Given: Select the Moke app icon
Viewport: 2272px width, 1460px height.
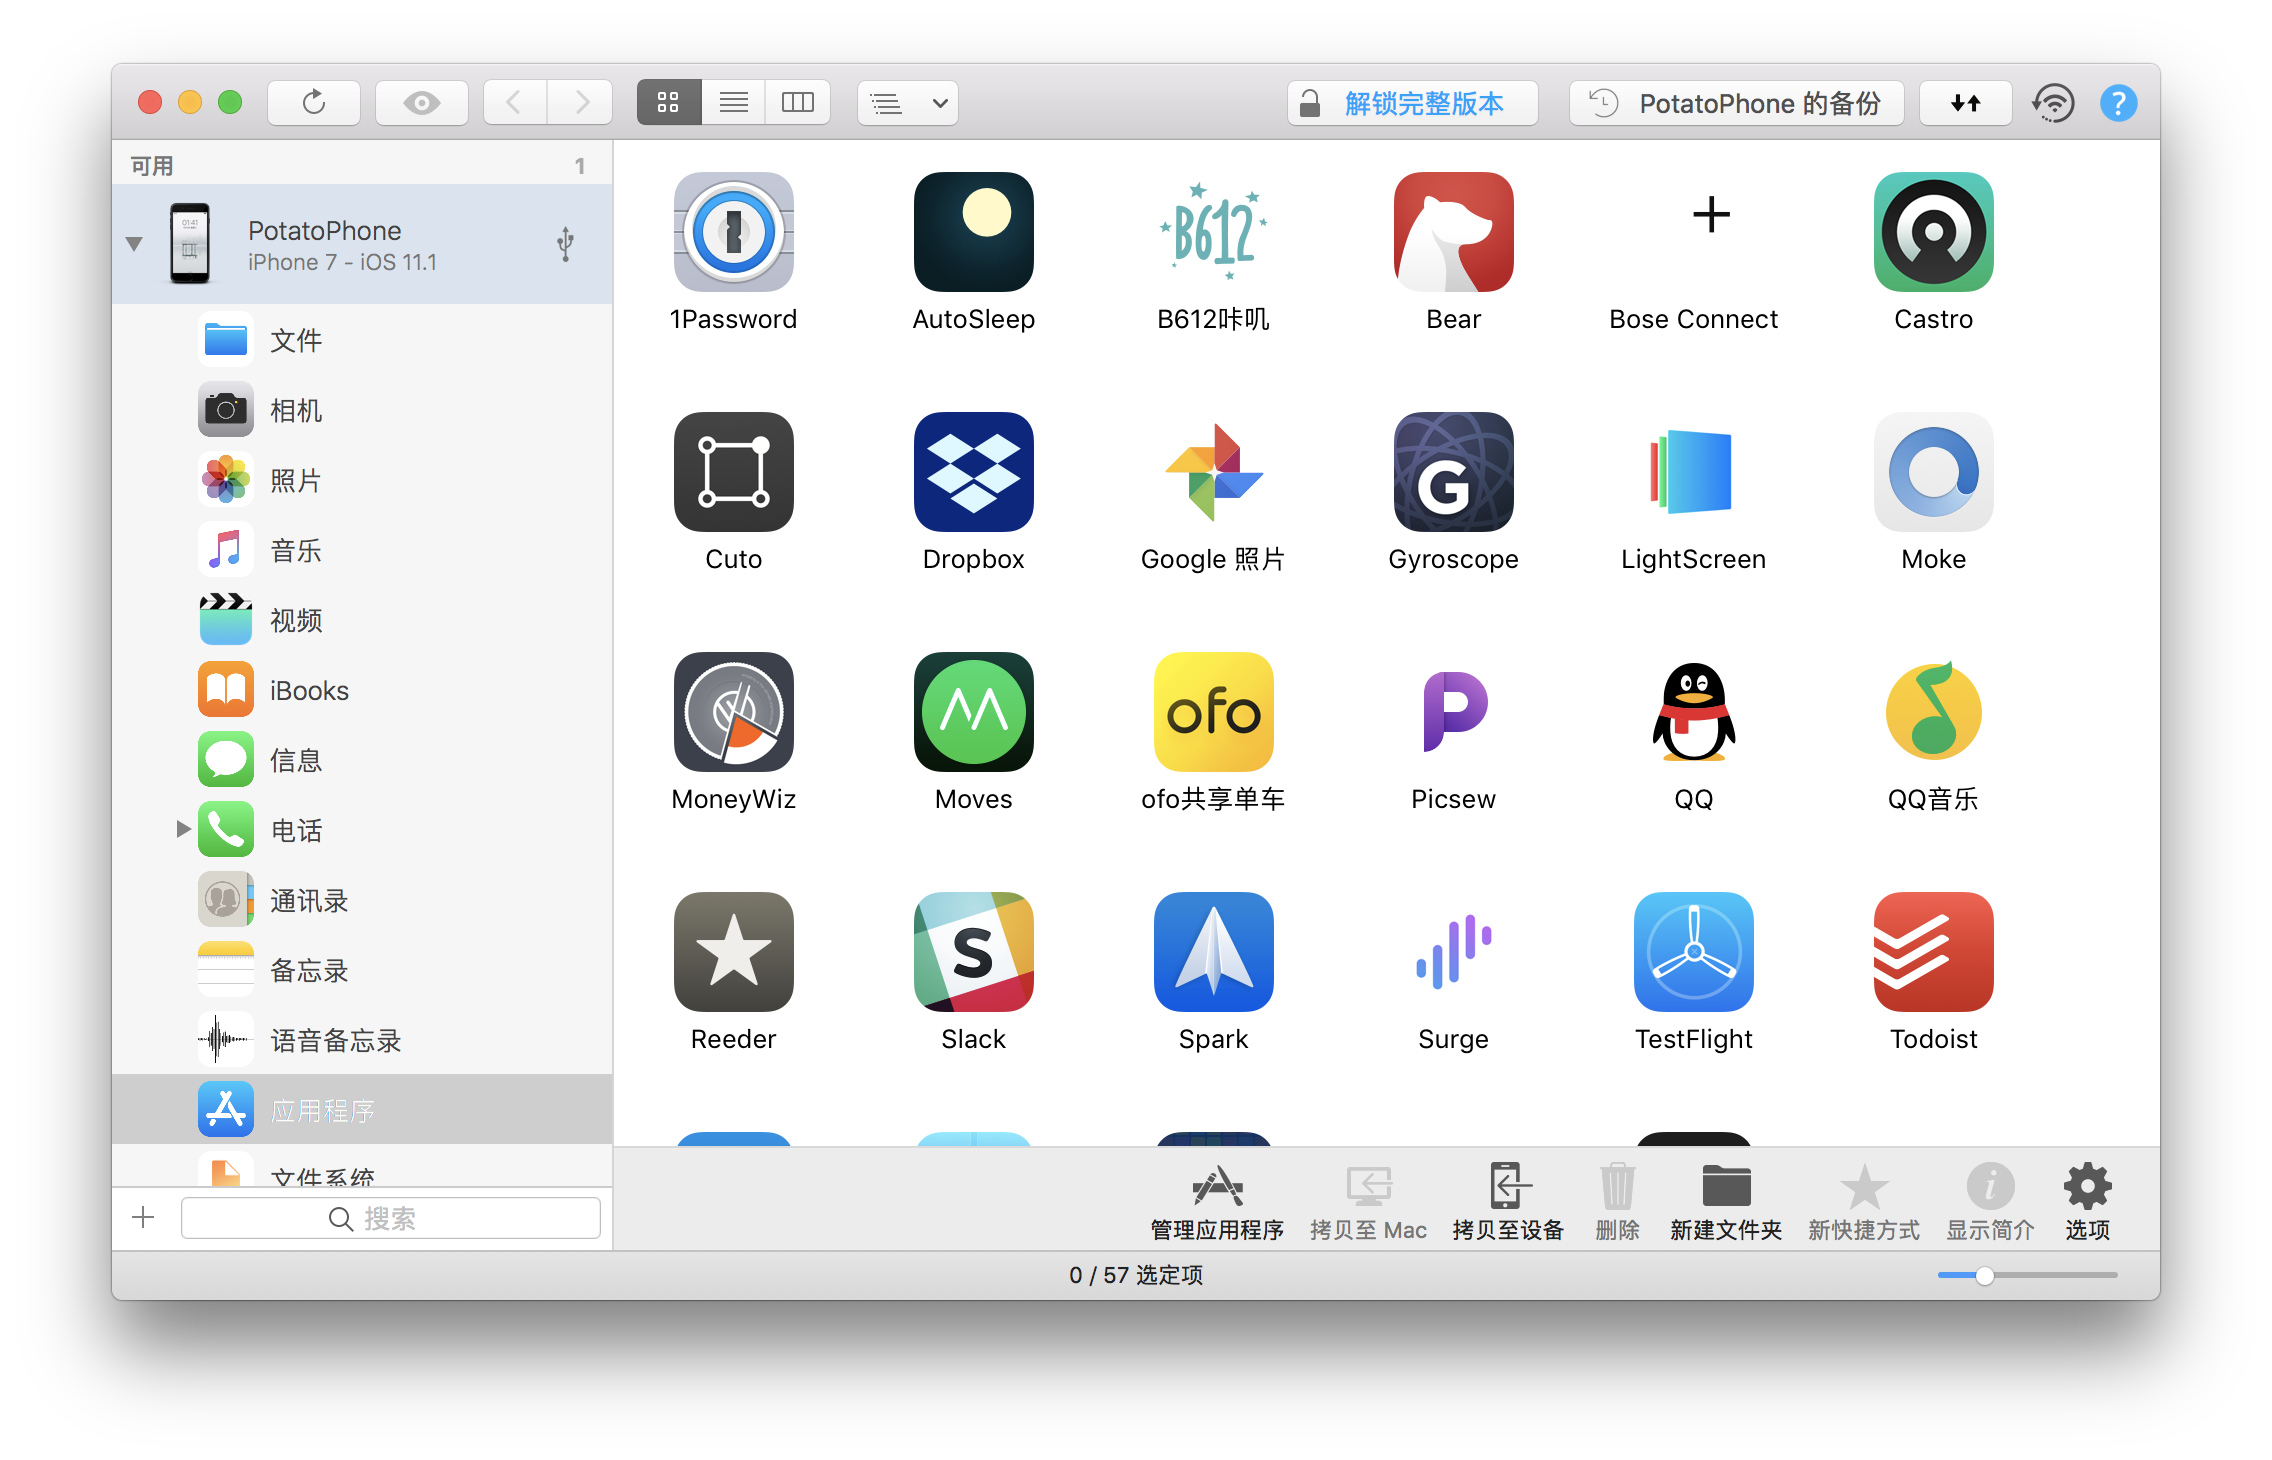Looking at the screenshot, I should coord(1933,472).
